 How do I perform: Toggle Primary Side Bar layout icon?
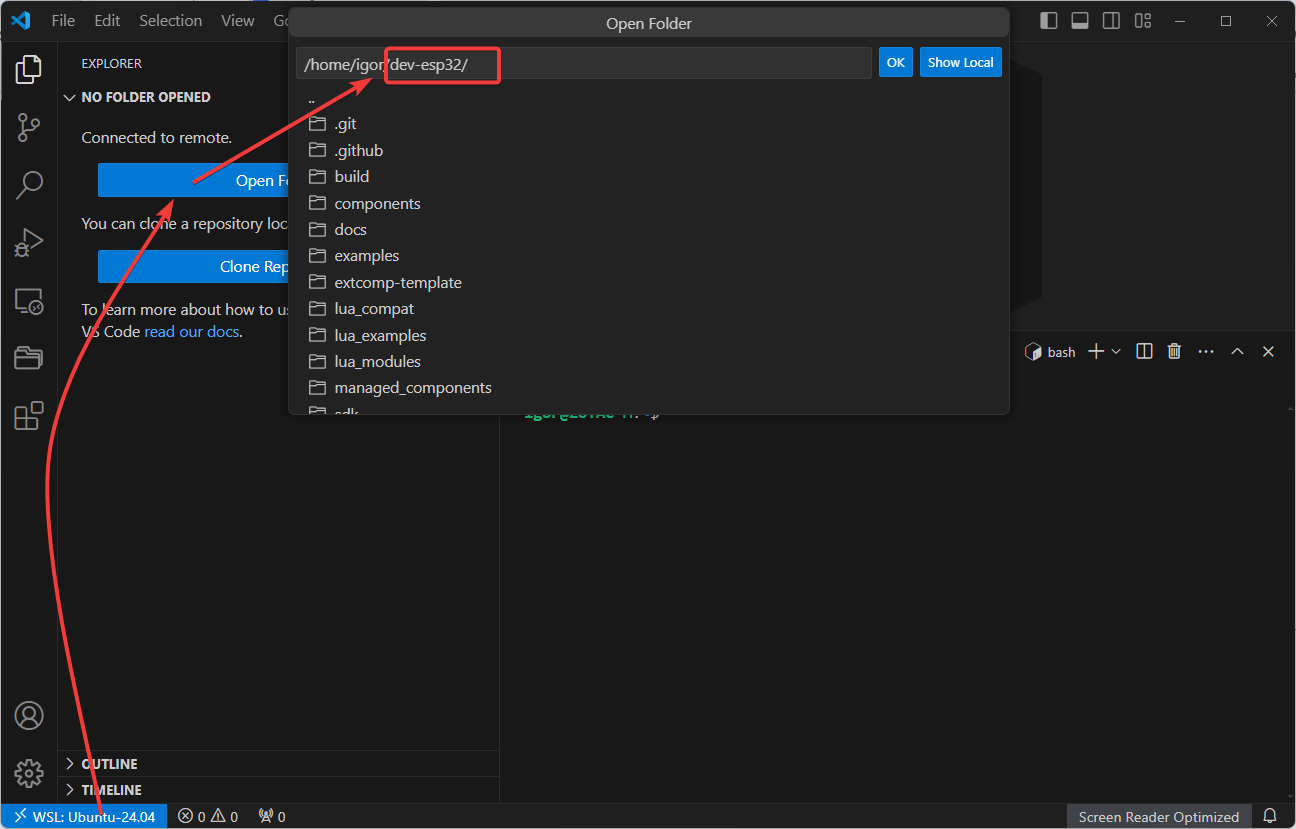coord(1048,20)
